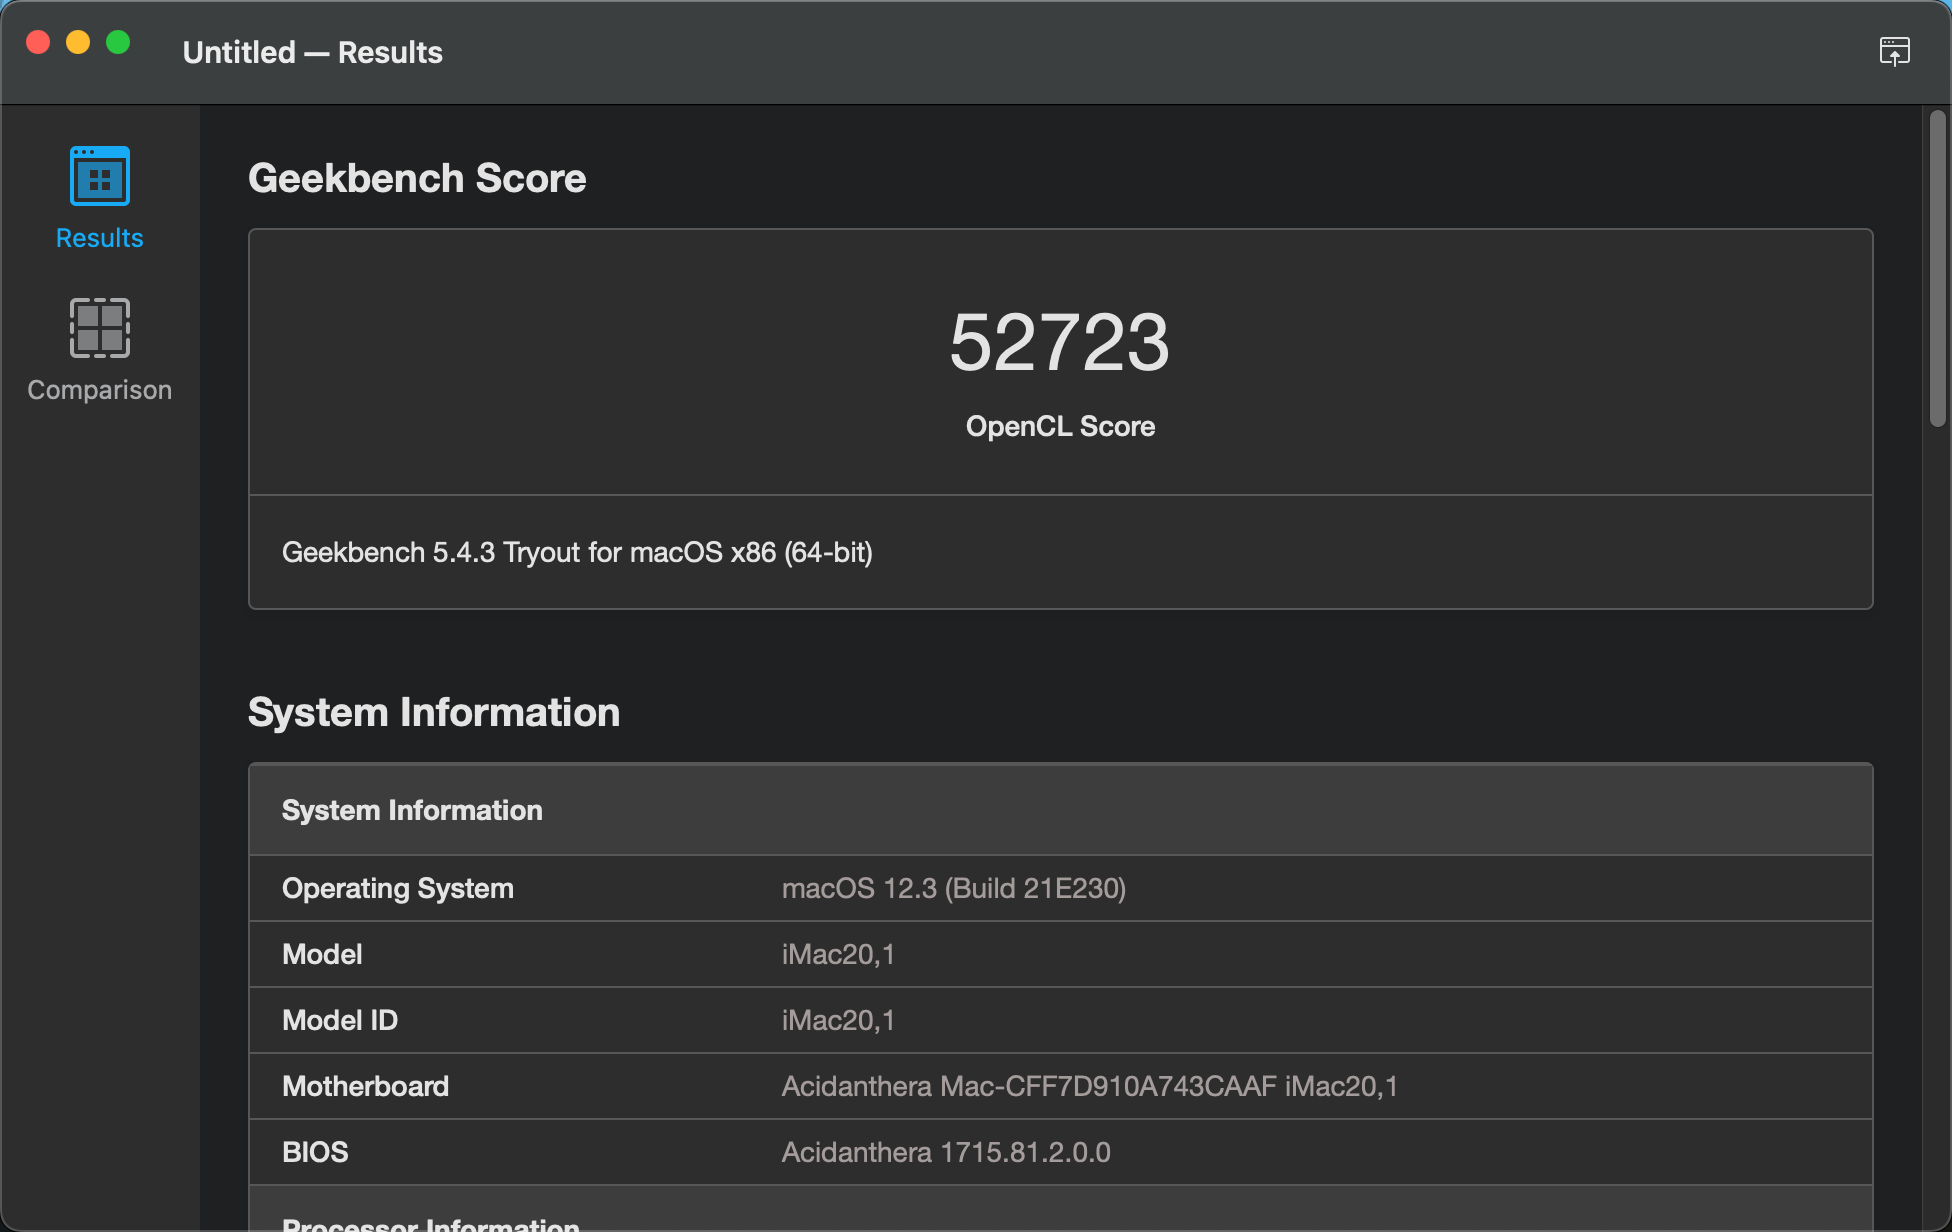This screenshot has height=1232, width=1952.
Task: Open the Comparison sidebar icon
Action: tap(99, 328)
